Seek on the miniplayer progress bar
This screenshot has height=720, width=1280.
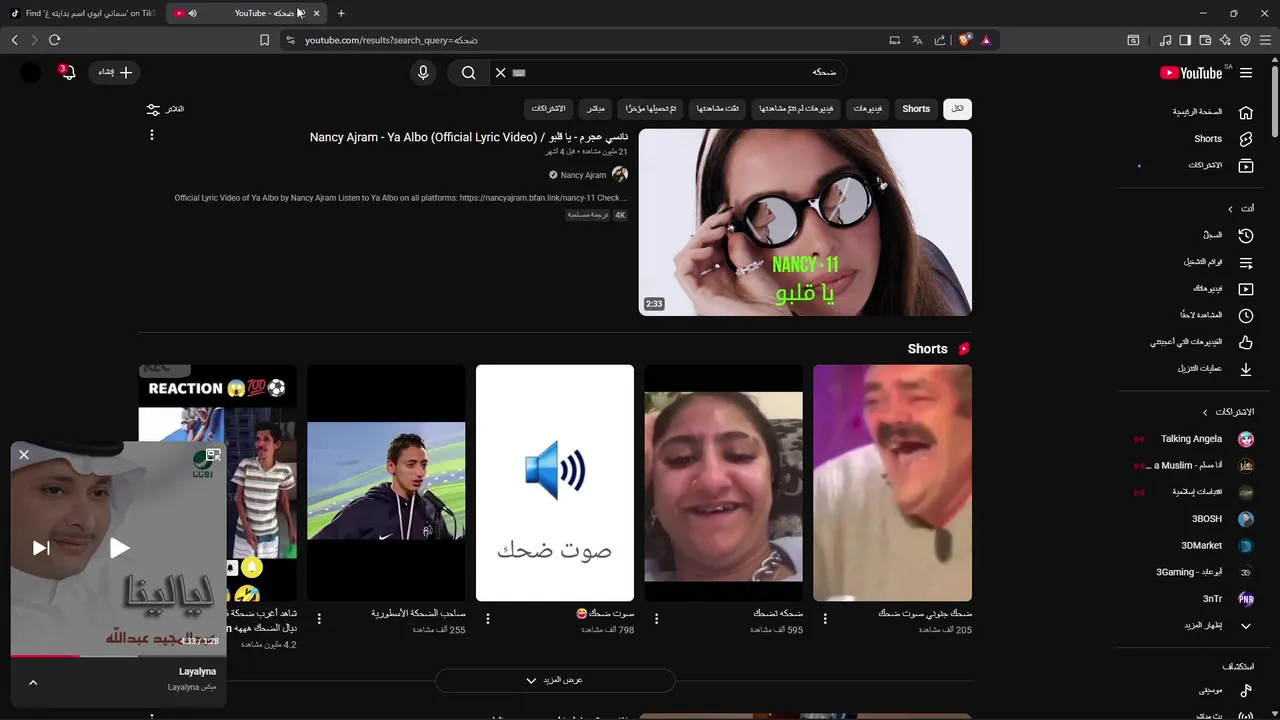[x=118, y=656]
